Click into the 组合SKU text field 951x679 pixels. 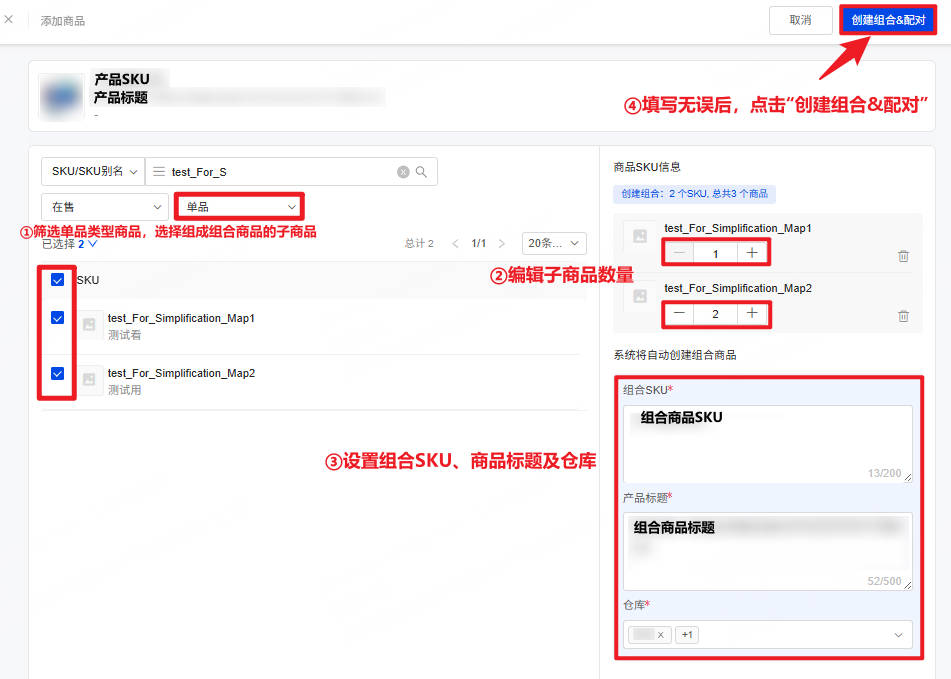point(767,444)
